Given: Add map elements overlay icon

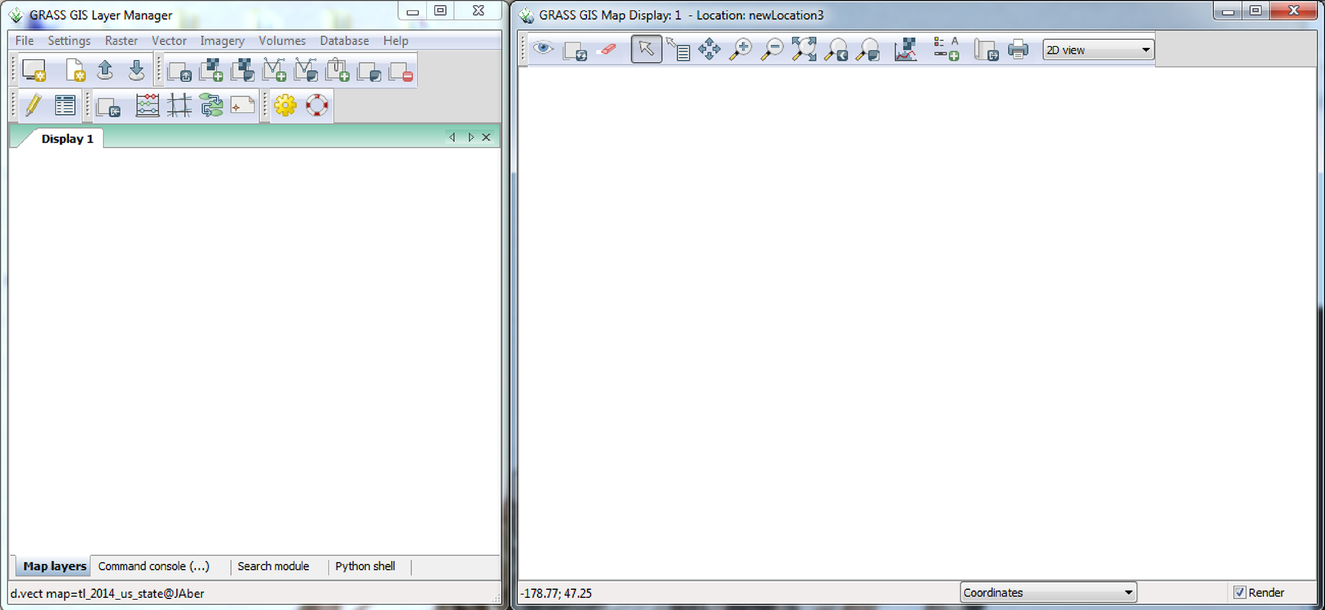Looking at the screenshot, I should 946,49.
